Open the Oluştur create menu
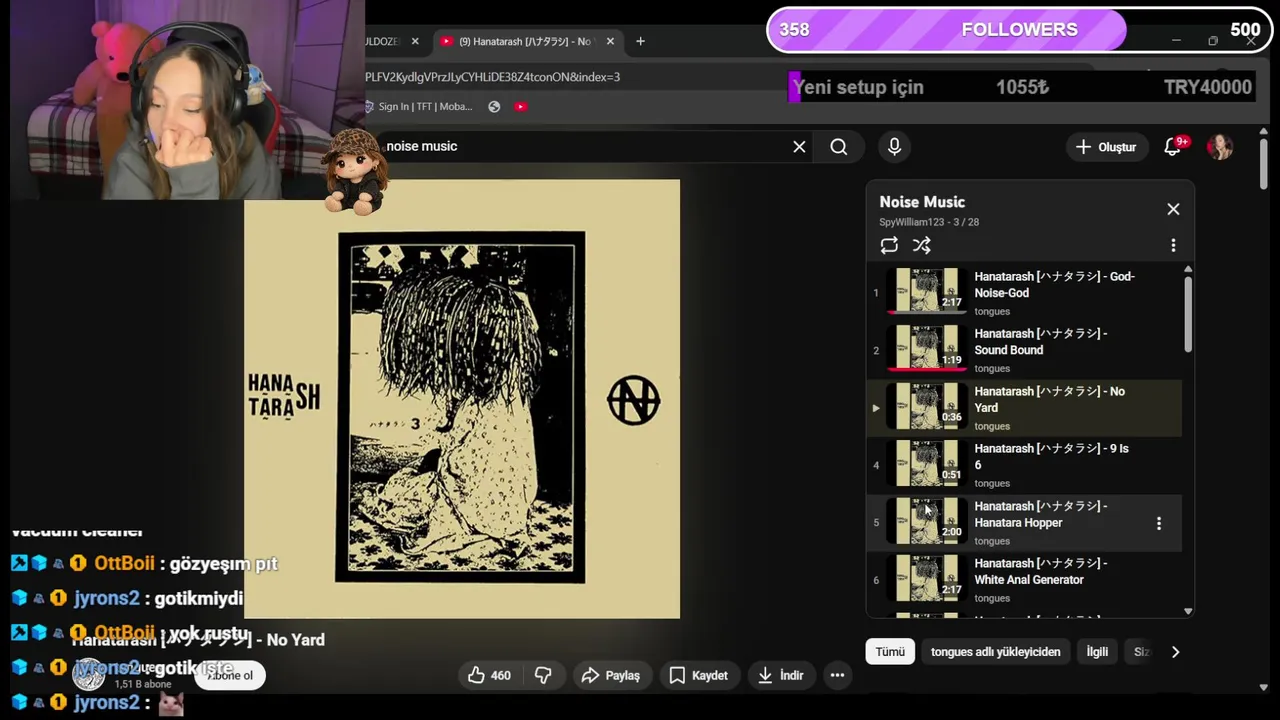The height and width of the screenshot is (720, 1280). coord(1105,147)
